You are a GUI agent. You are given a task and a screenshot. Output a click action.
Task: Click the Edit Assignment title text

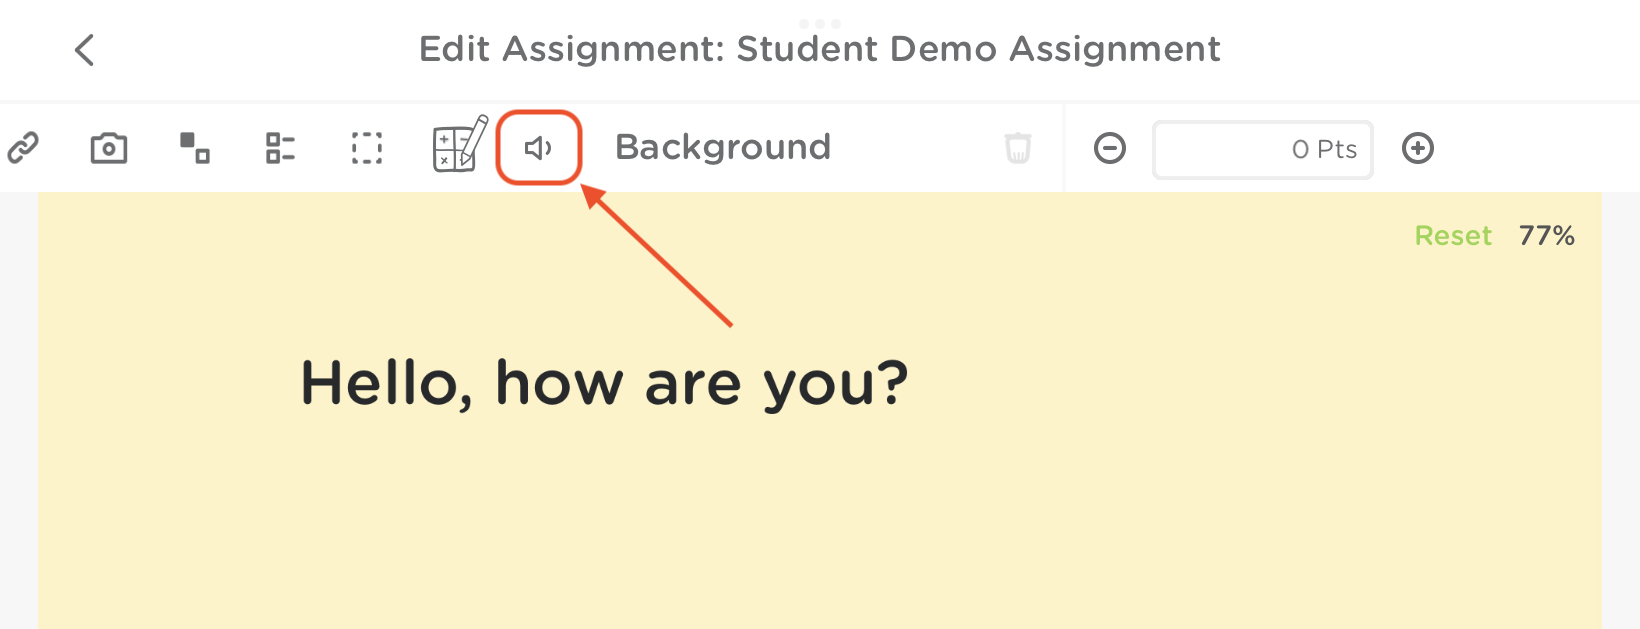click(819, 49)
